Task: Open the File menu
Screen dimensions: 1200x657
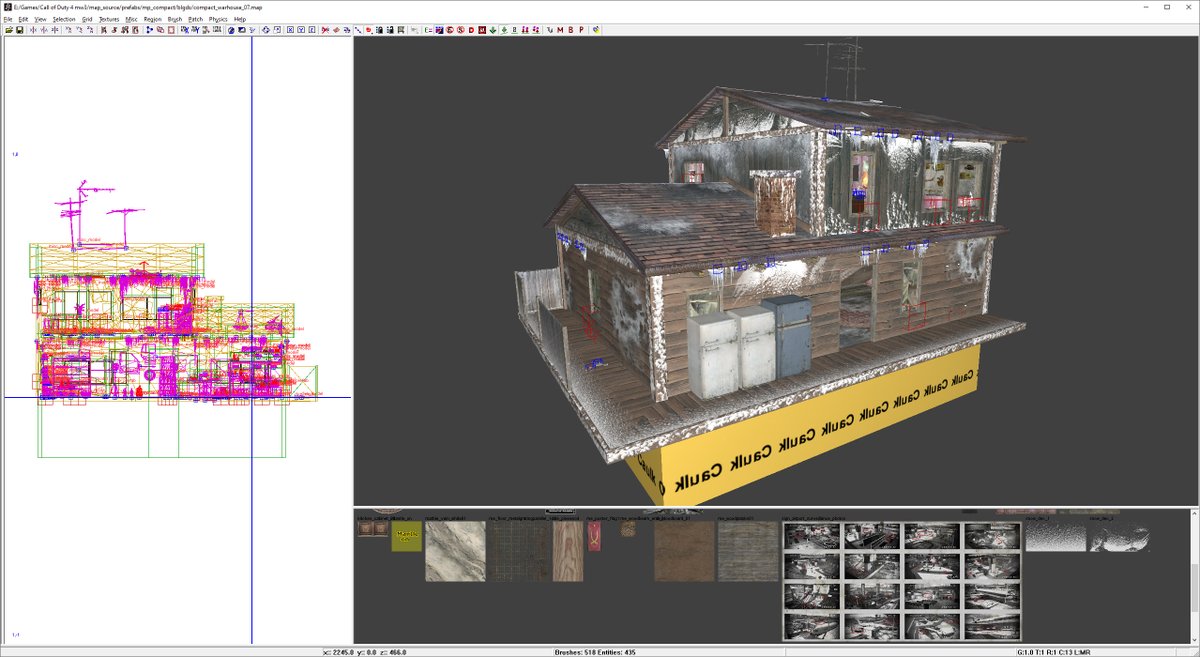Action: click(8, 19)
